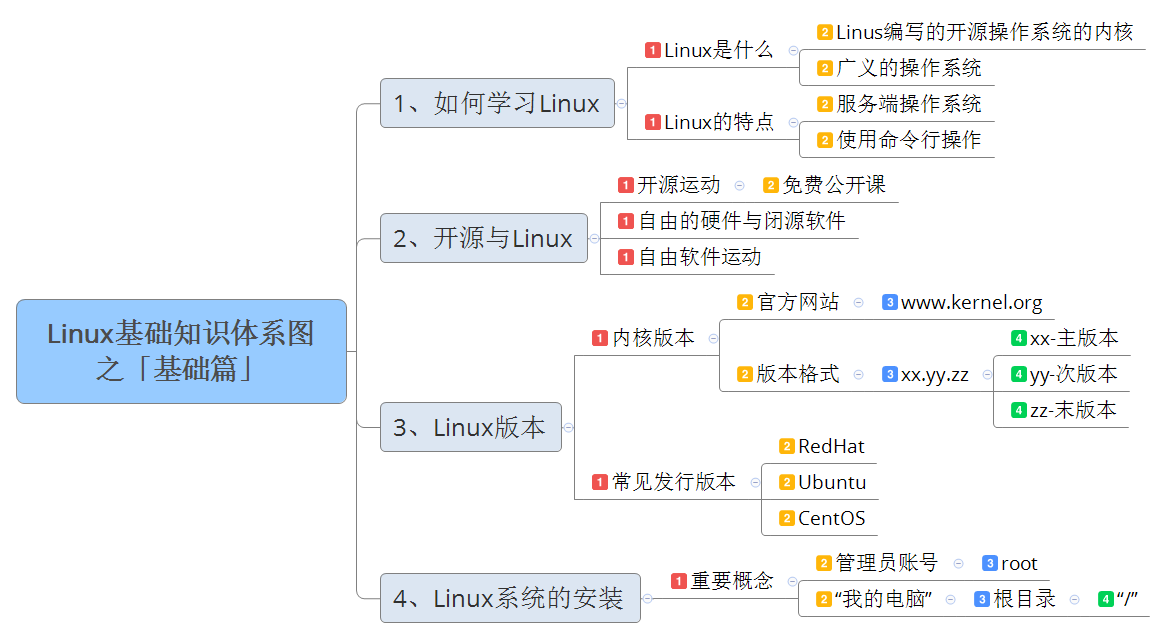Click priority 1 marker beside Linux是什么

click(x=653, y=51)
